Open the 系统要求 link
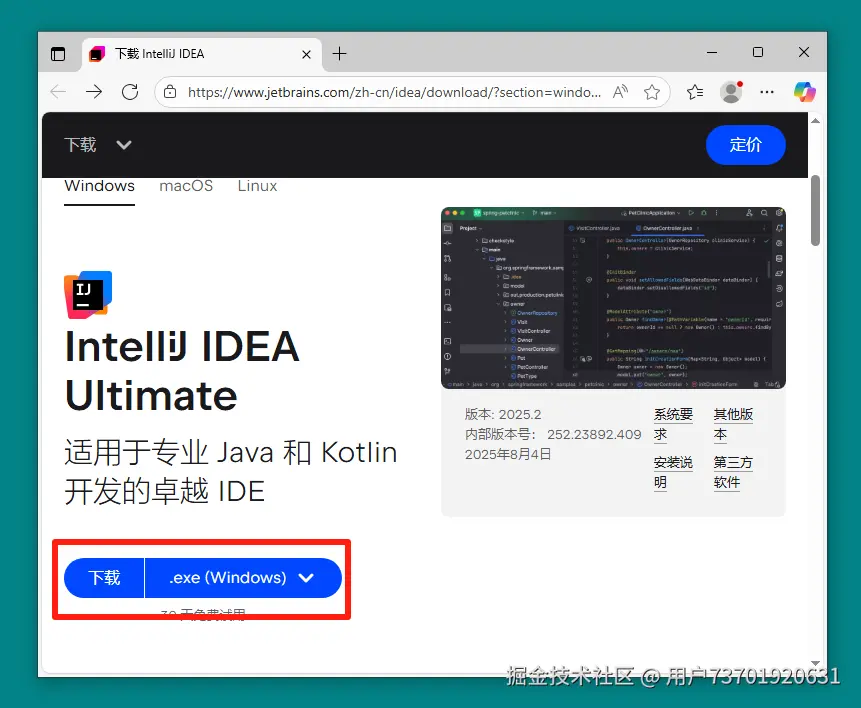 (673, 424)
